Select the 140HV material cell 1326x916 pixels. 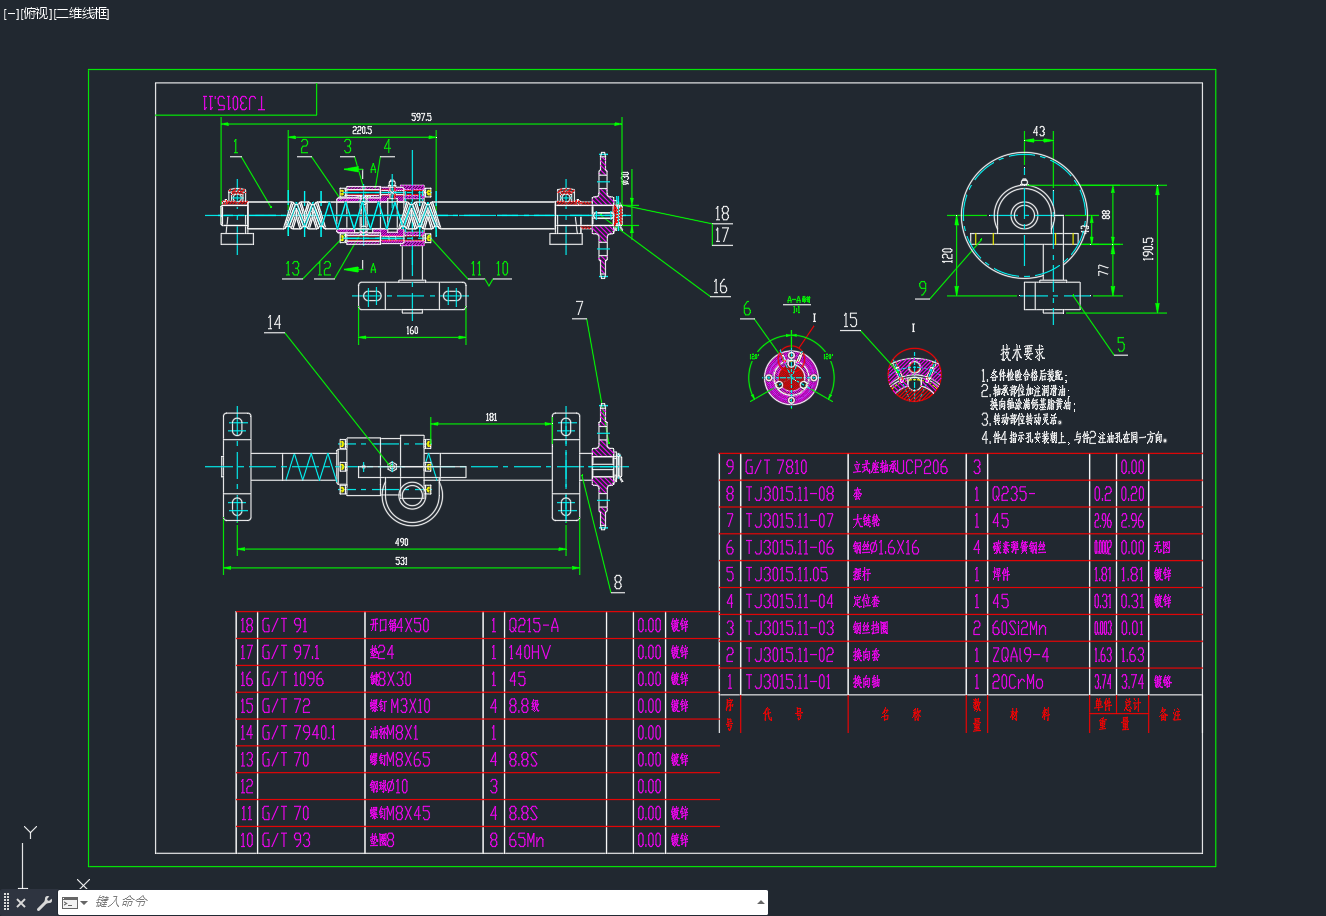click(530, 652)
